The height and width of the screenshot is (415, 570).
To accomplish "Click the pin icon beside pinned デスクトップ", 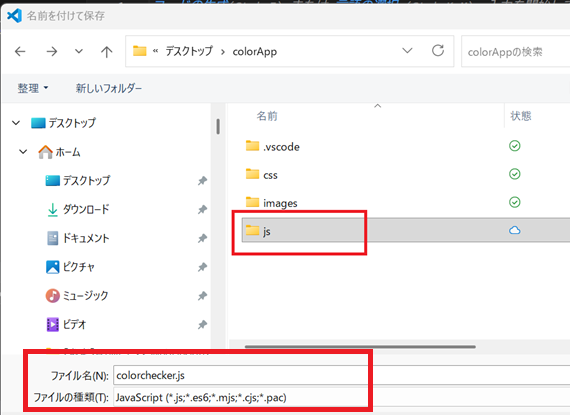I will 202,180.
